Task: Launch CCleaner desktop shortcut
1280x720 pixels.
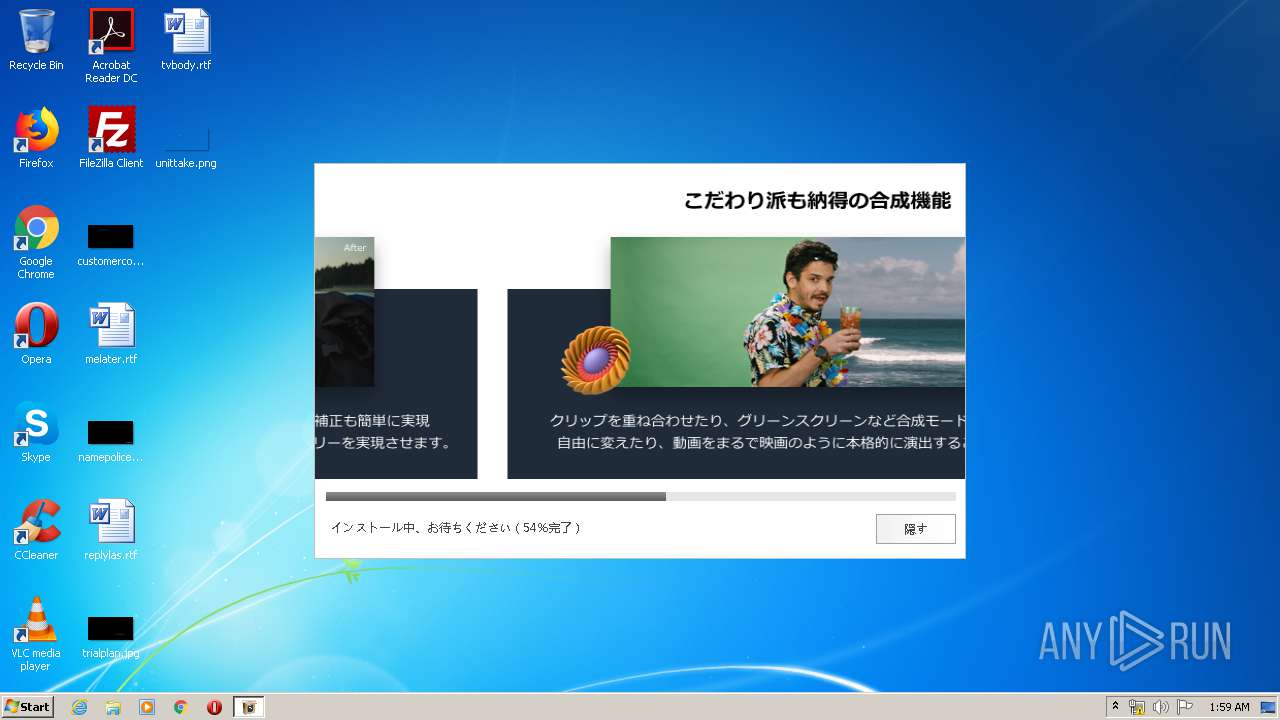Action: coord(36,530)
